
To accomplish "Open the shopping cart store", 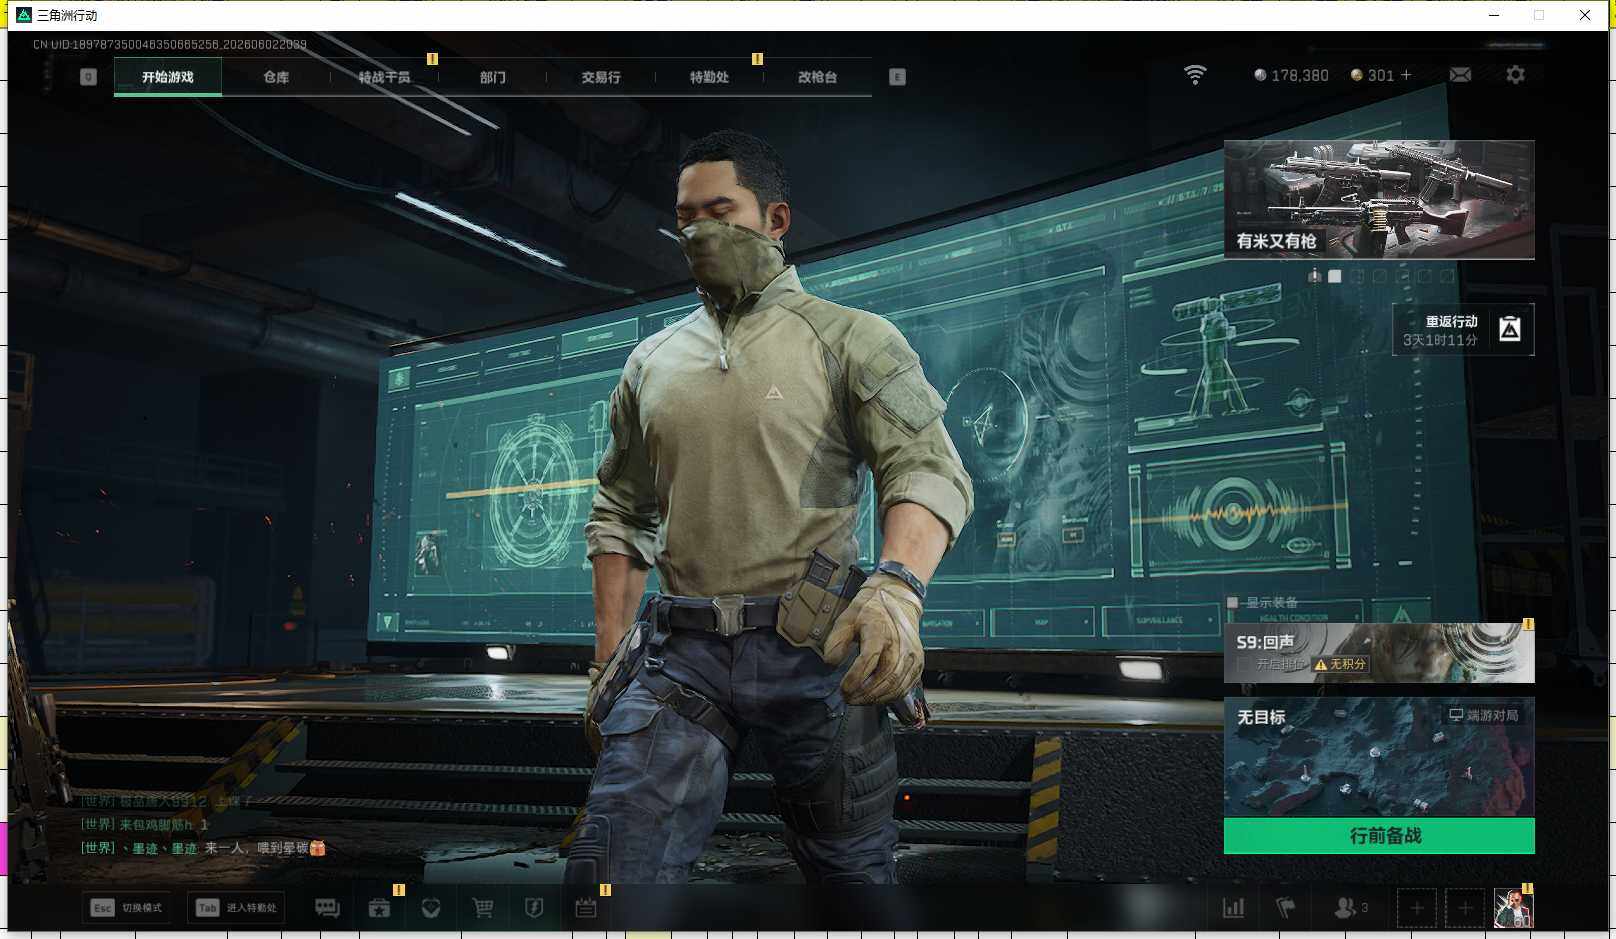I will point(483,907).
